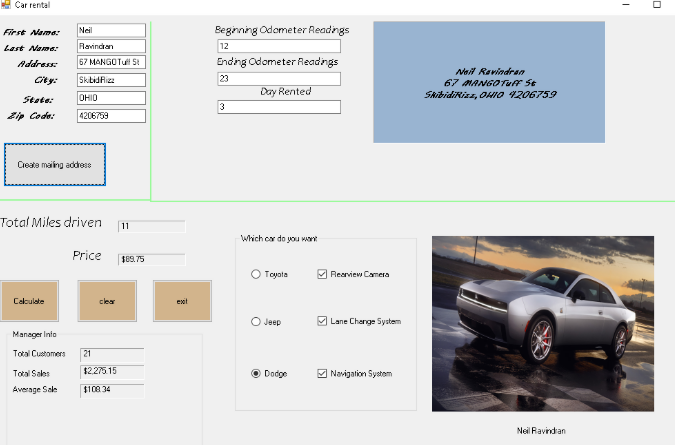Viewport: 675px width, 445px height.
Task: Click the silver Dodge car picture
Action: (542, 323)
